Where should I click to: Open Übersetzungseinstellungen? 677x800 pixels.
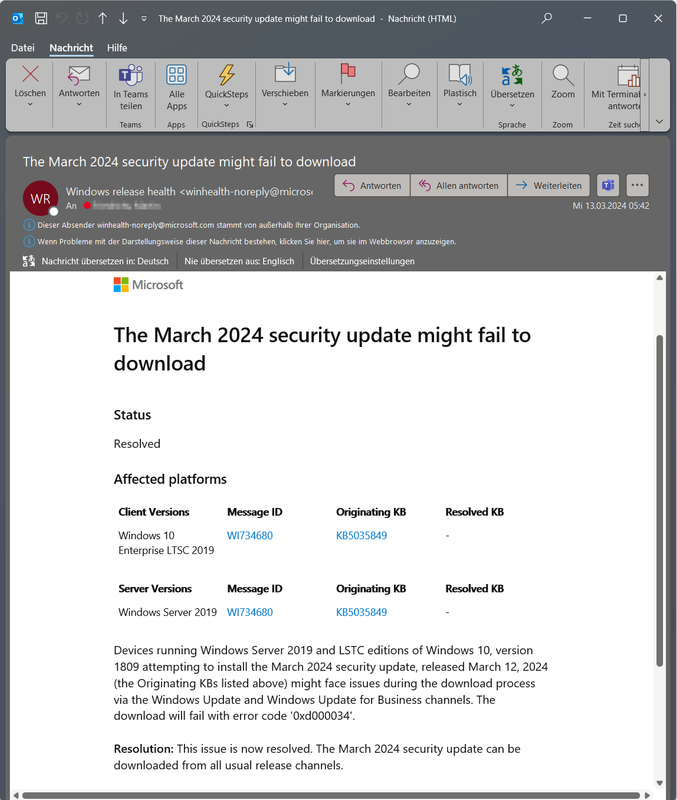(362, 261)
